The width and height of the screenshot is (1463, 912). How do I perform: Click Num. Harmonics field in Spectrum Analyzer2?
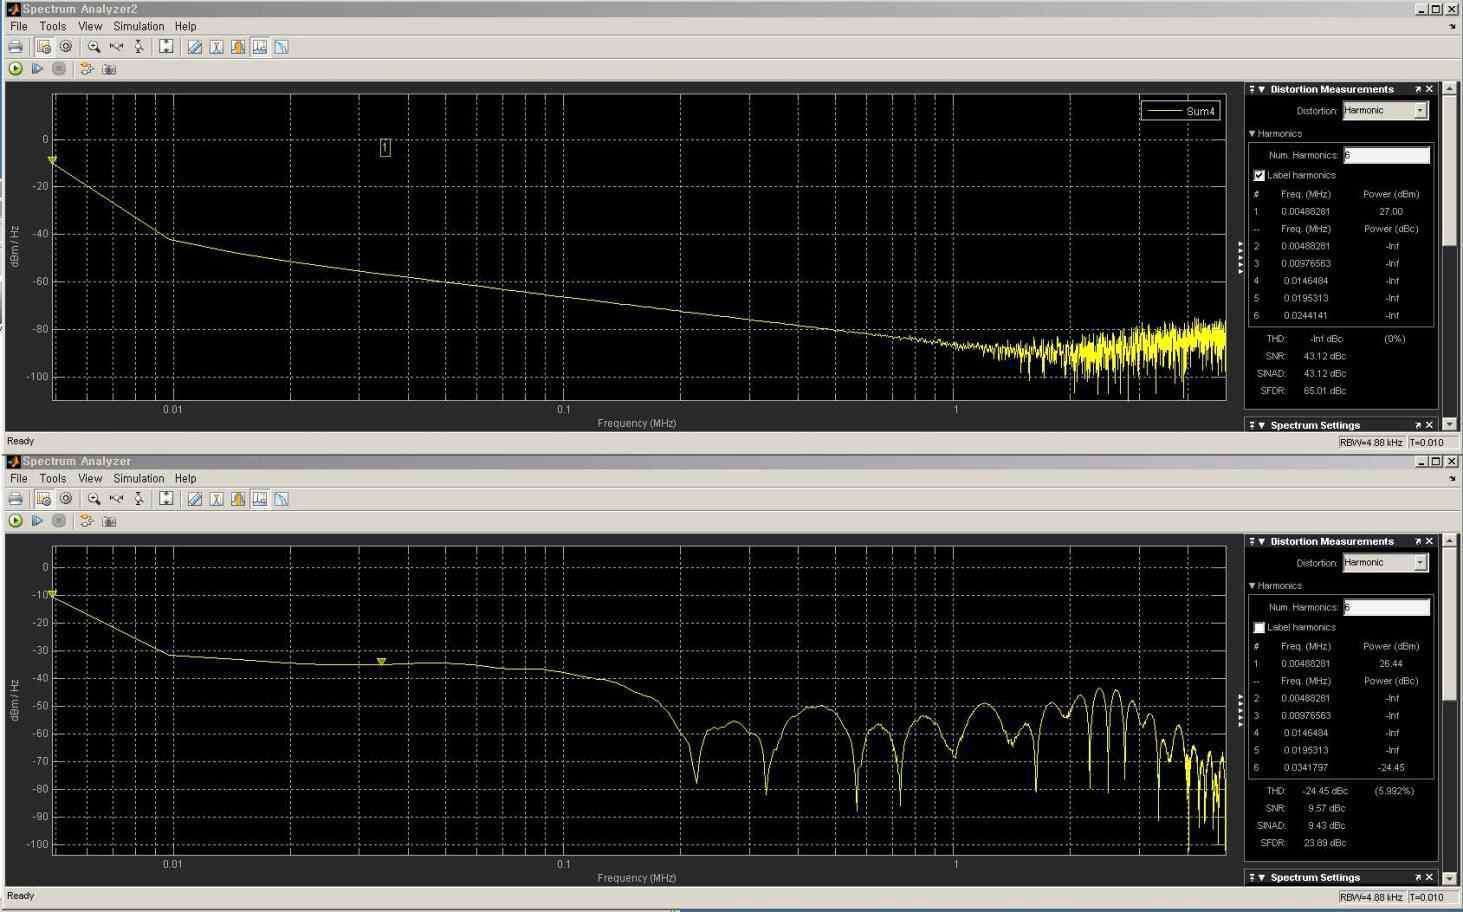click(1386, 155)
